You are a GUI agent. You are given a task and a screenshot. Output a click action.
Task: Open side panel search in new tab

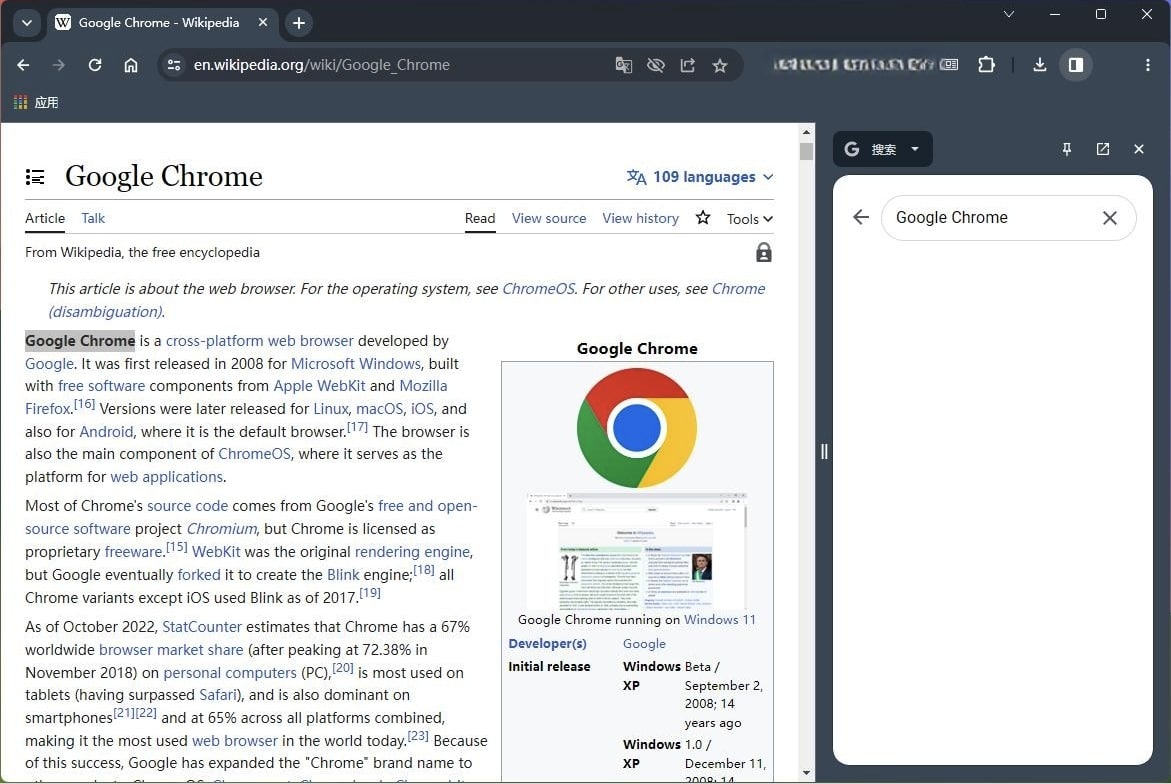1103,149
